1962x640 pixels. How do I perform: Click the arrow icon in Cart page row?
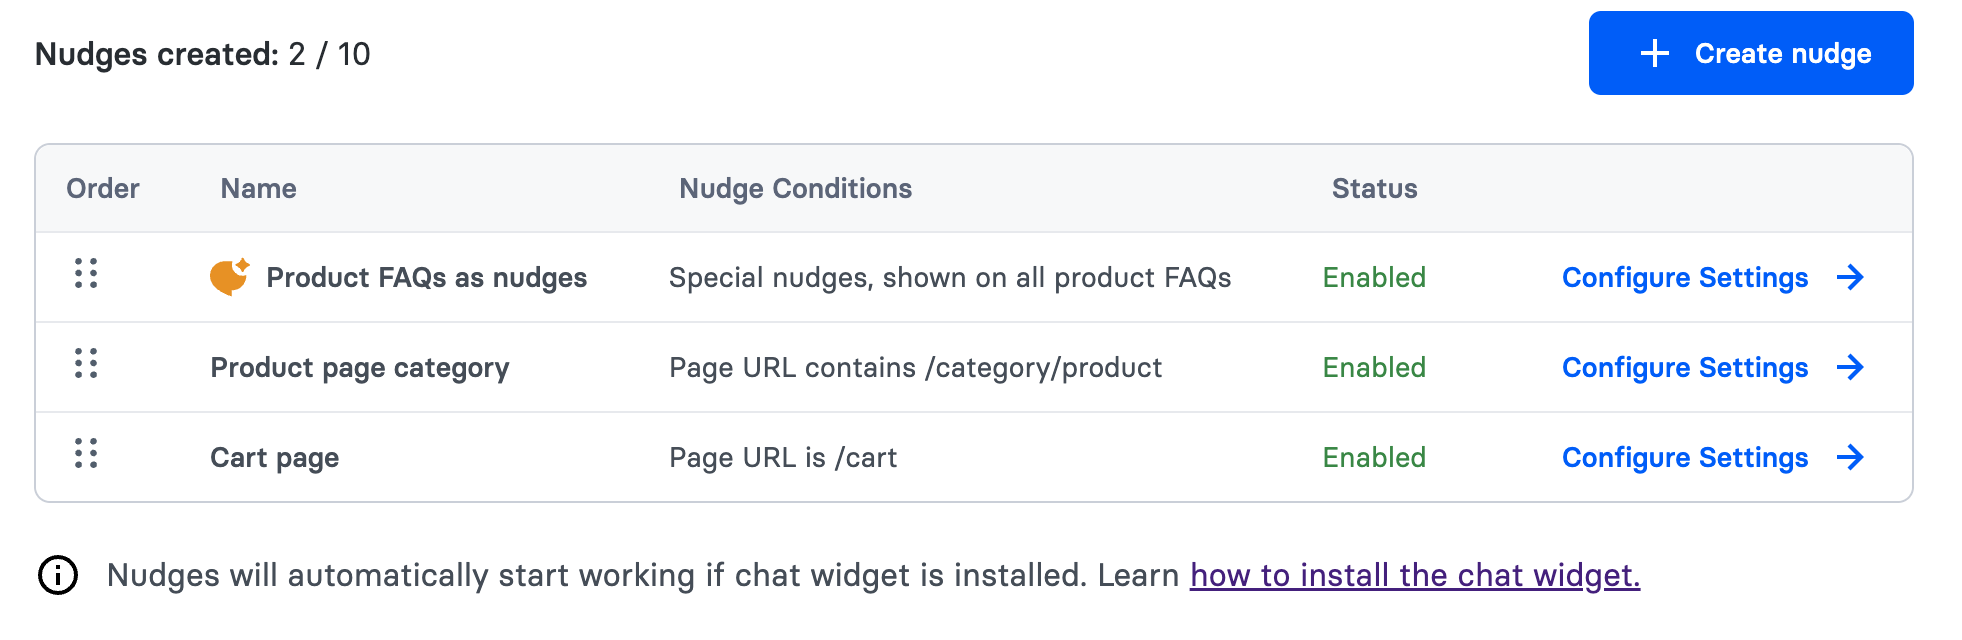[1850, 457]
